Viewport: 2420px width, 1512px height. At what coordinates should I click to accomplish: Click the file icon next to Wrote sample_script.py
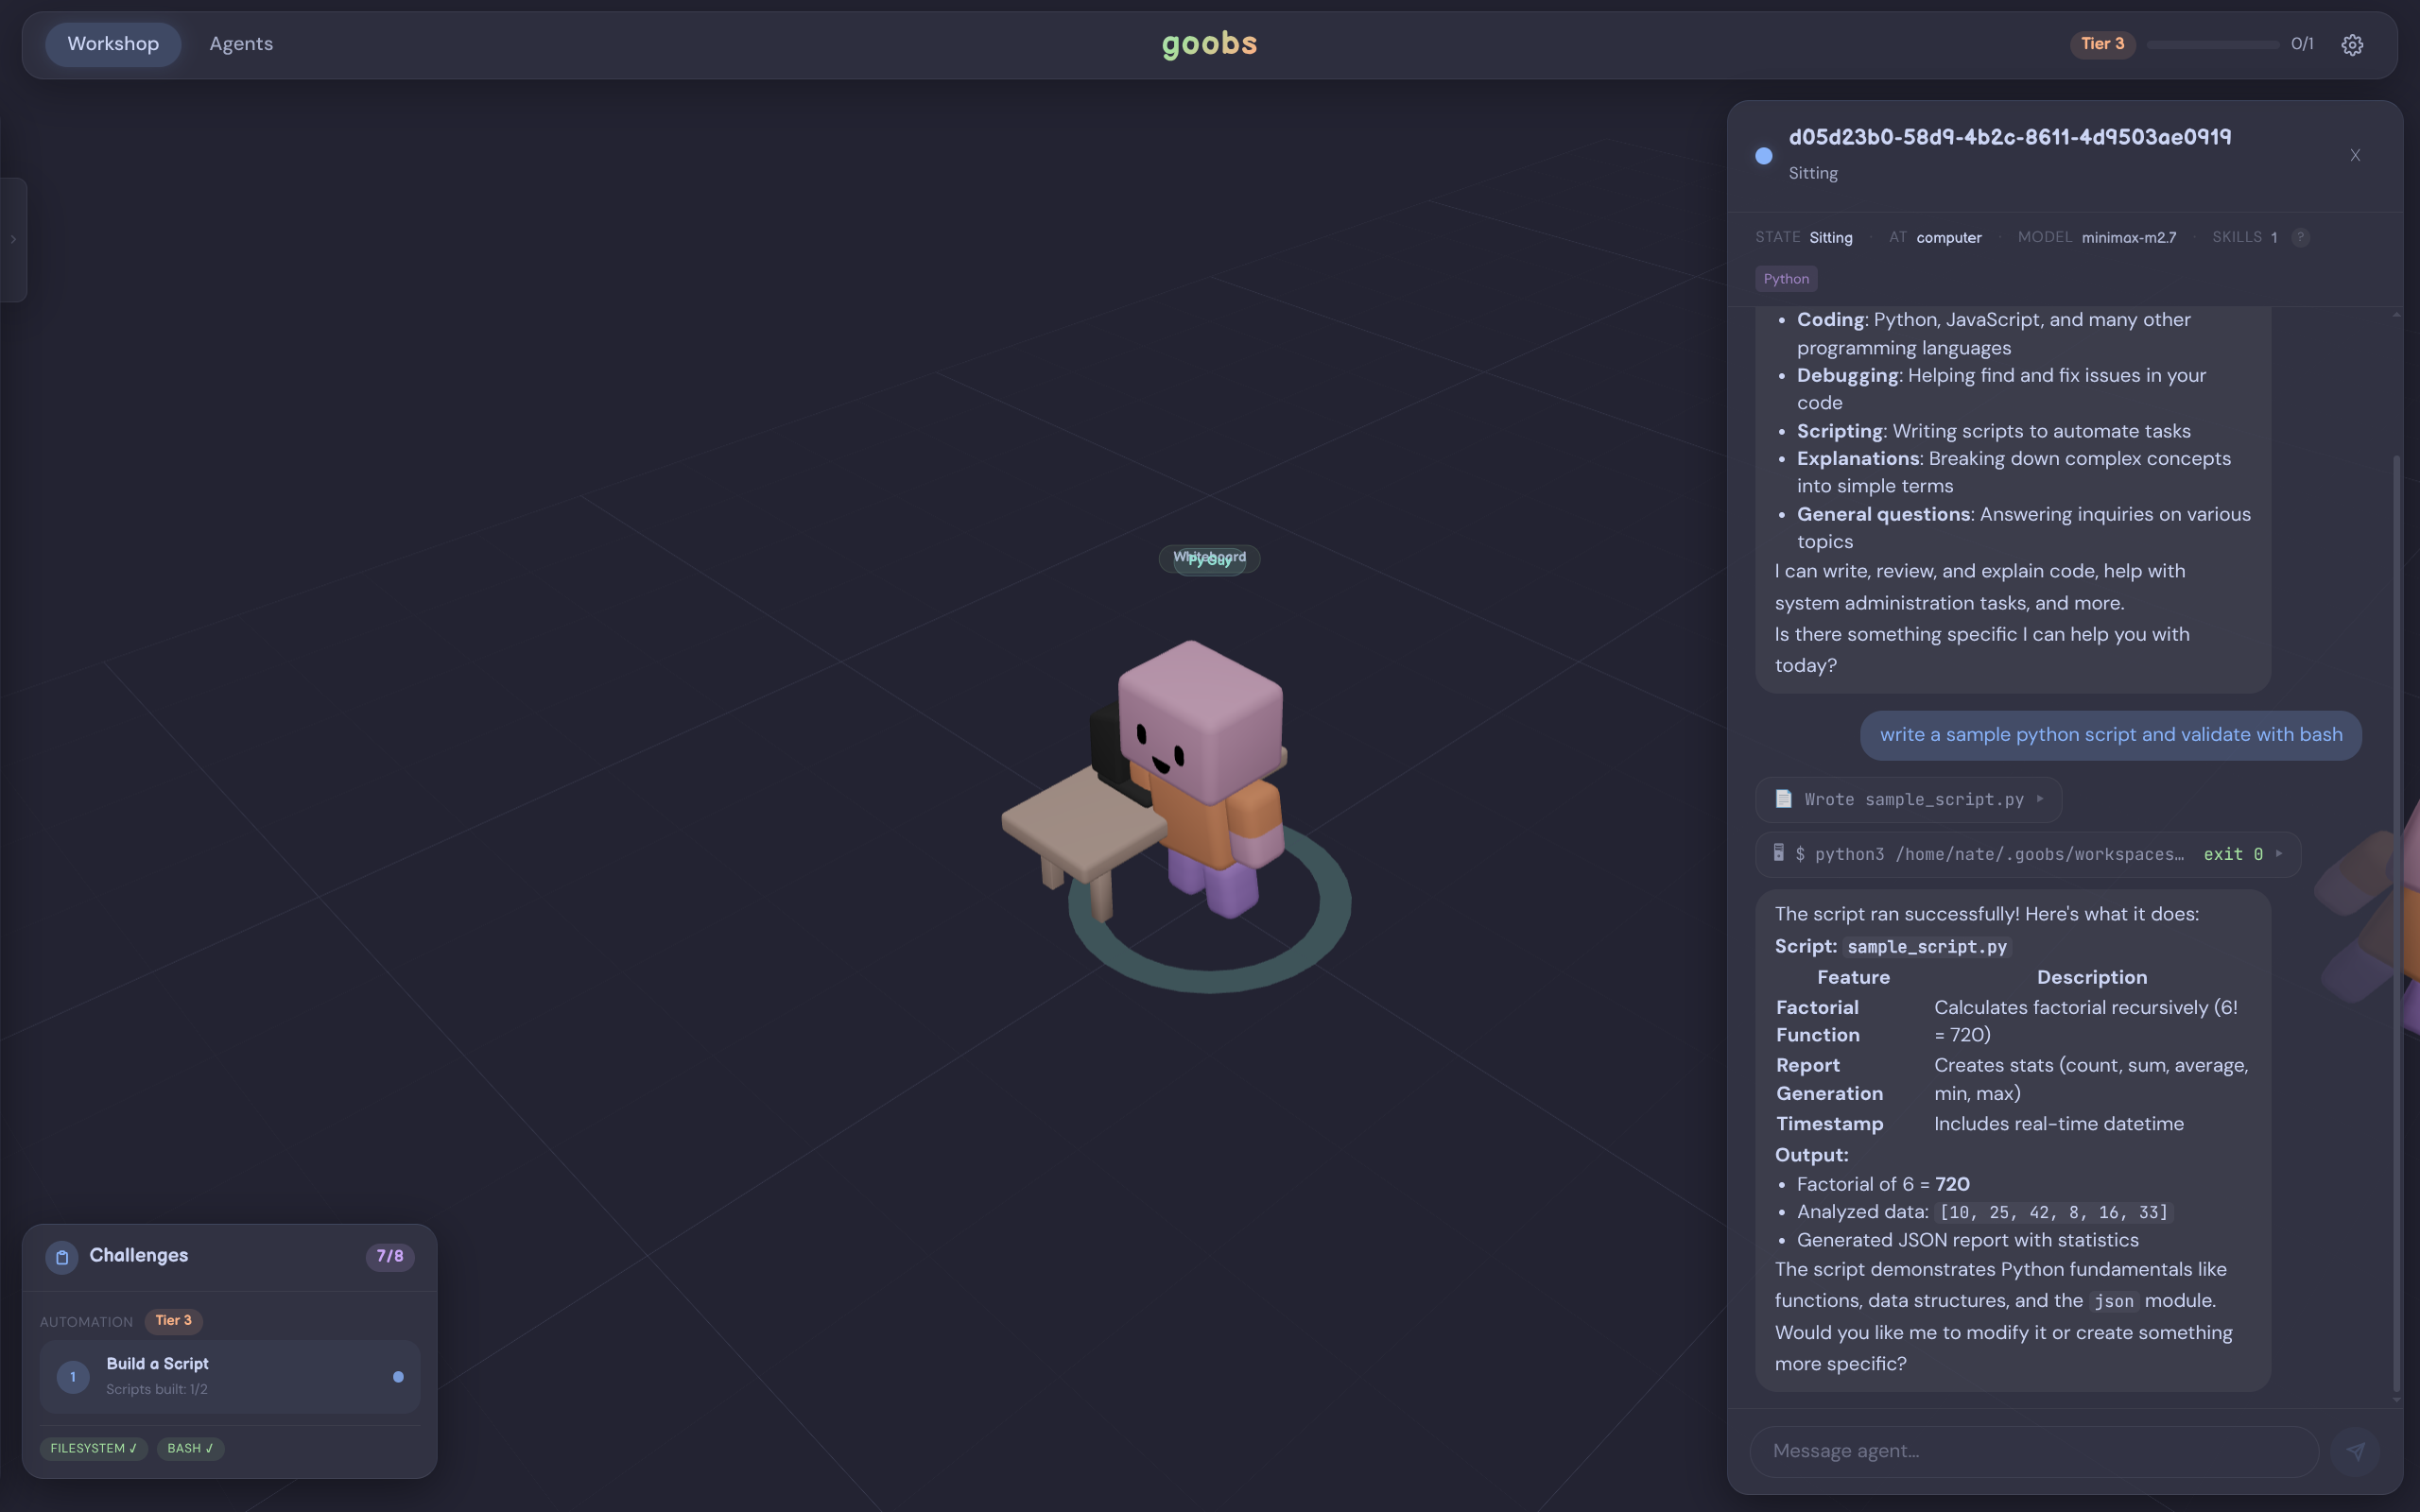[1783, 798]
